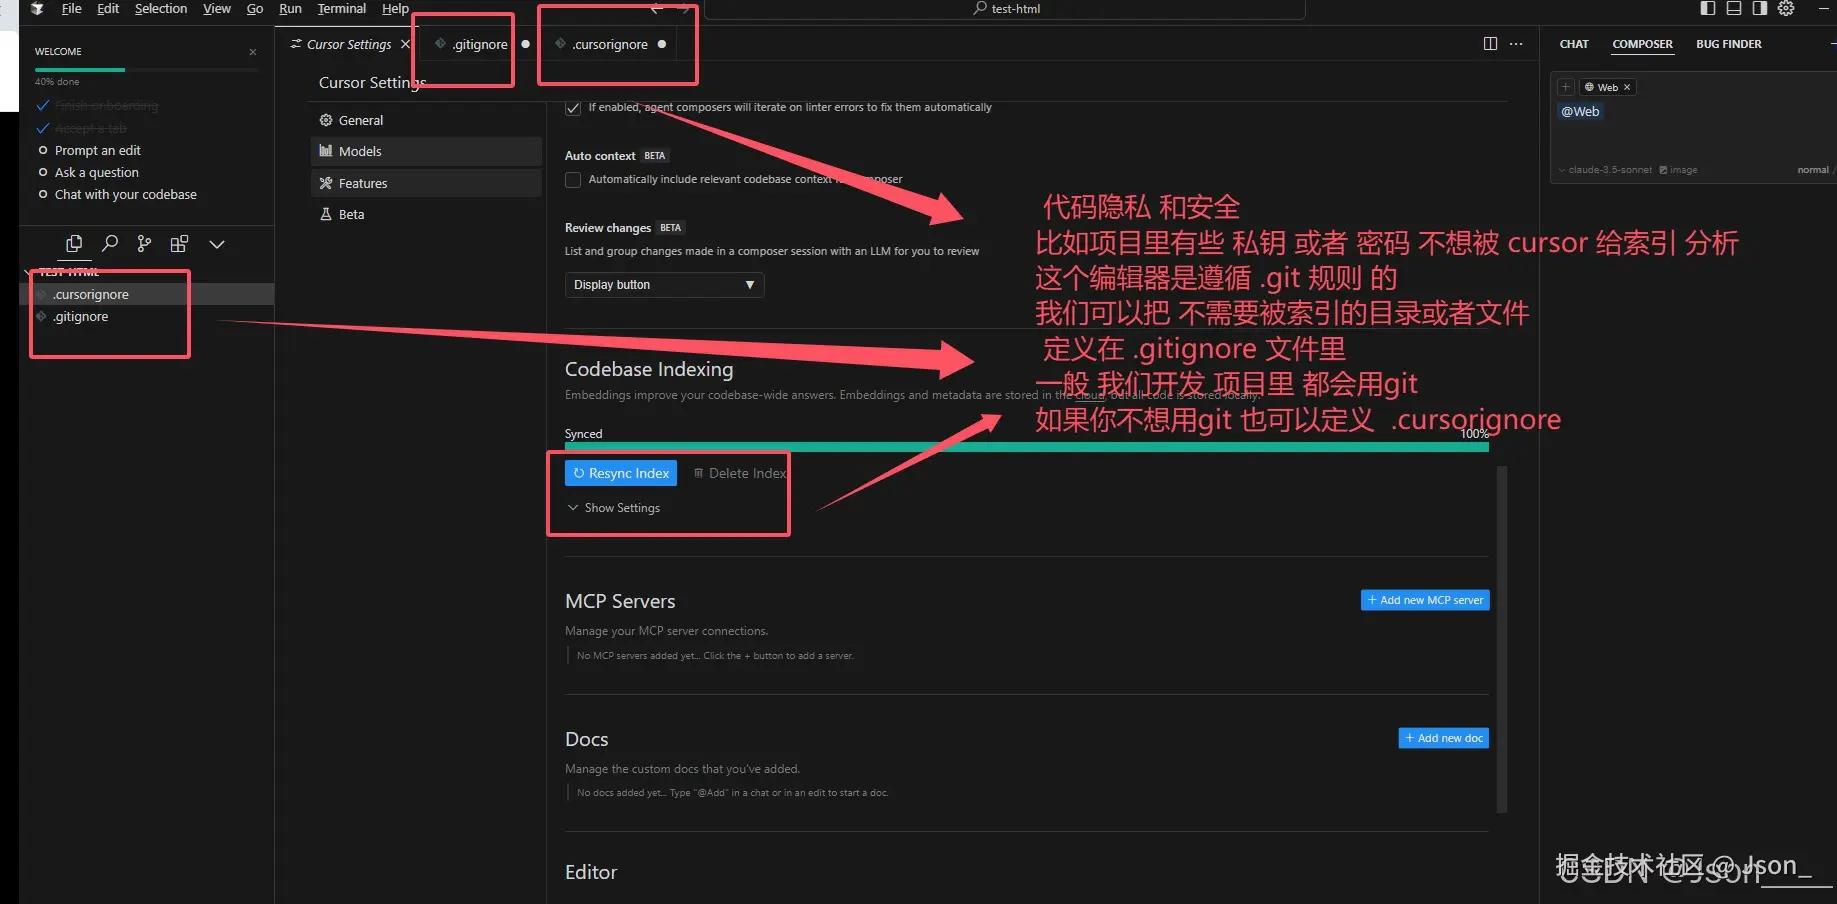
Task: Open the View menu
Action: pyautogui.click(x=217, y=8)
